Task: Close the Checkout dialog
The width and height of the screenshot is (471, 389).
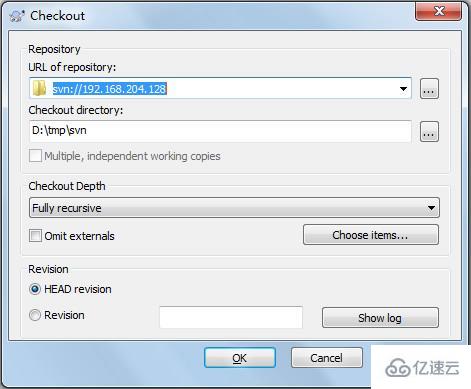Action: point(439,12)
